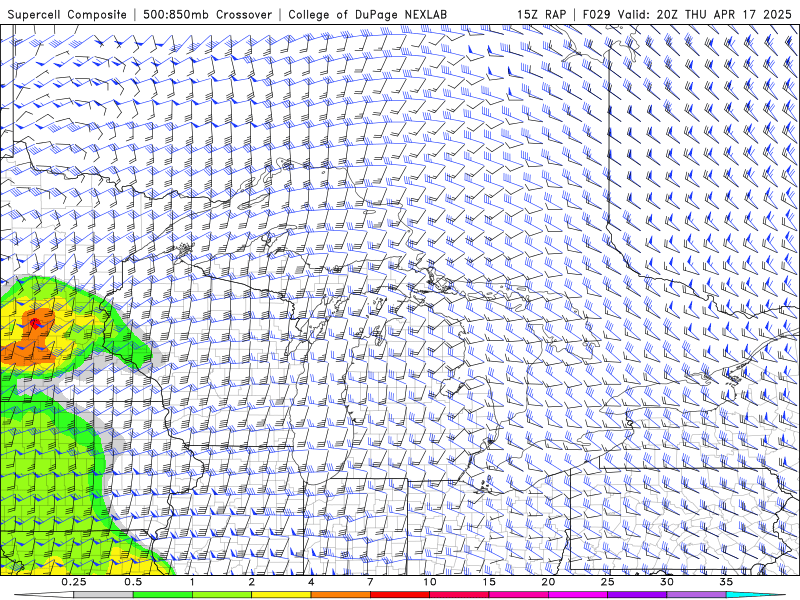Click the legend label '15'

489,582
